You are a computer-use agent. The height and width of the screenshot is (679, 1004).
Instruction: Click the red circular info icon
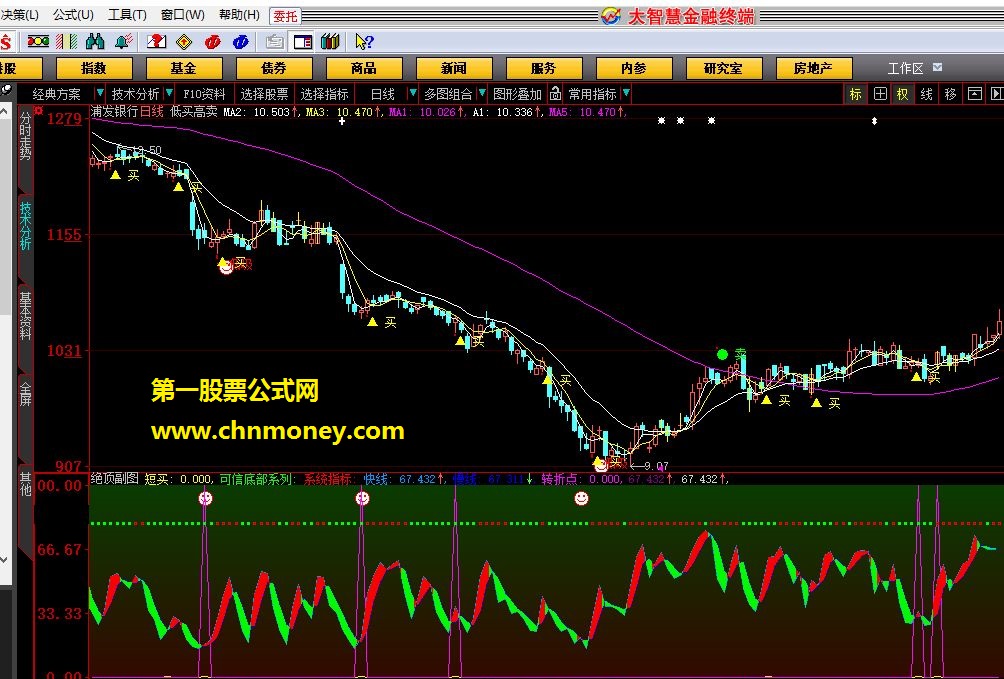click(213, 42)
